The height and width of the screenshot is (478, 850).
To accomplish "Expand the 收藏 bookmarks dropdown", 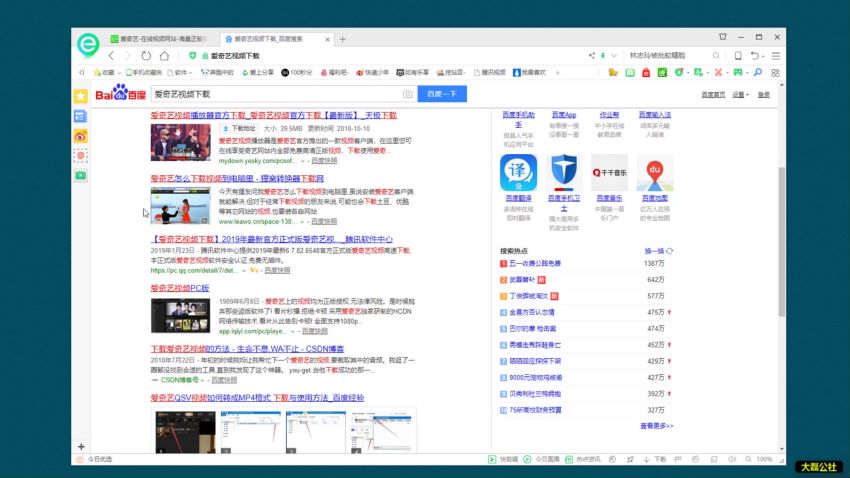I will (119, 73).
